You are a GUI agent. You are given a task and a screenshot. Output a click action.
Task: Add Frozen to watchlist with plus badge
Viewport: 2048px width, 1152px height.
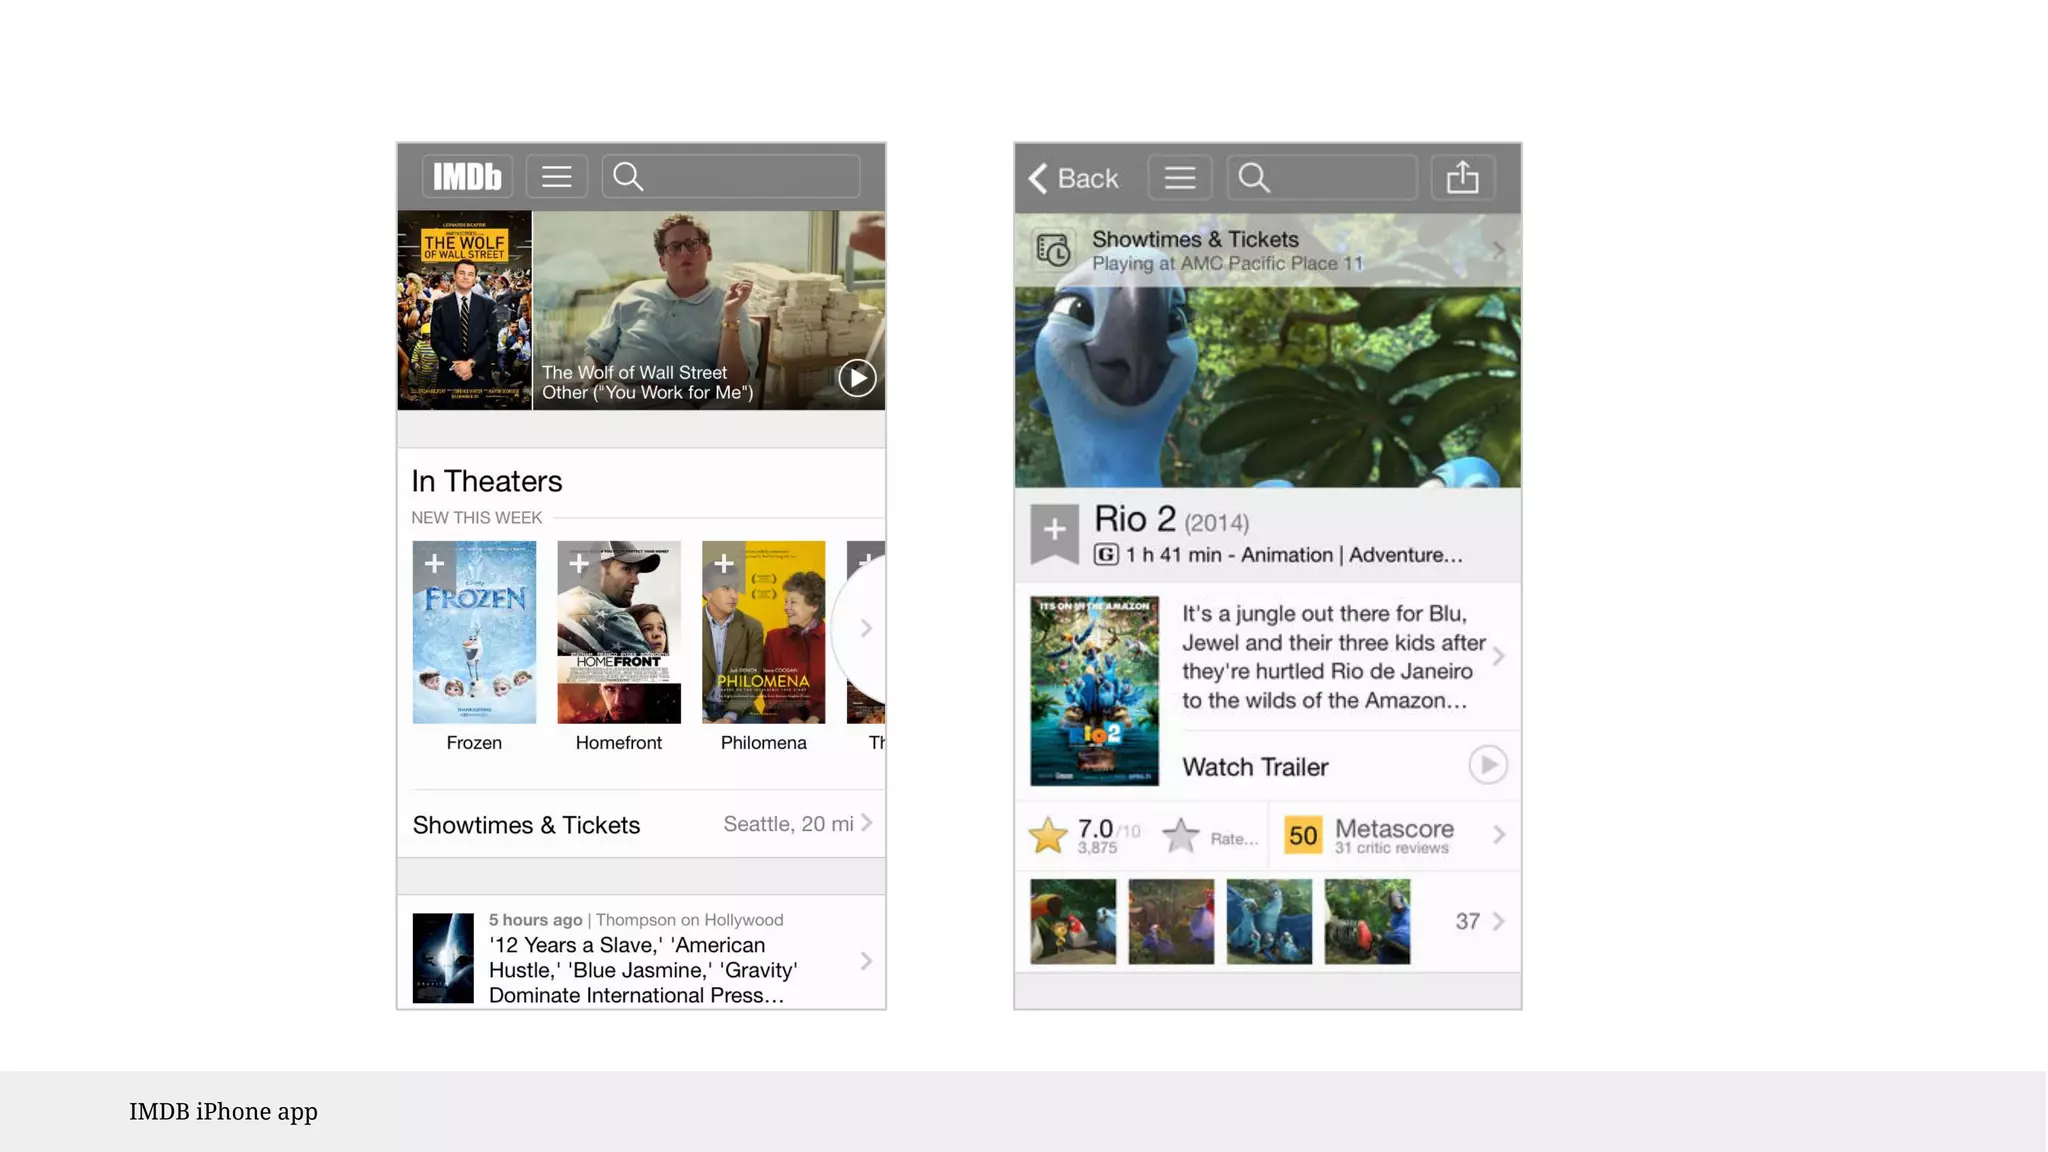pos(434,563)
